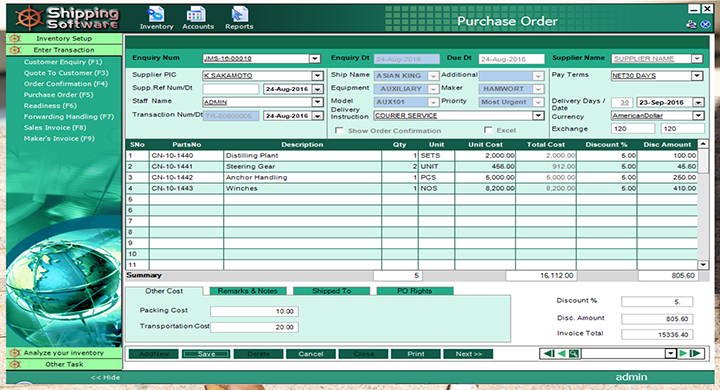
Task: Open Sales Invoice (F8)
Action: (x=55, y=128)
